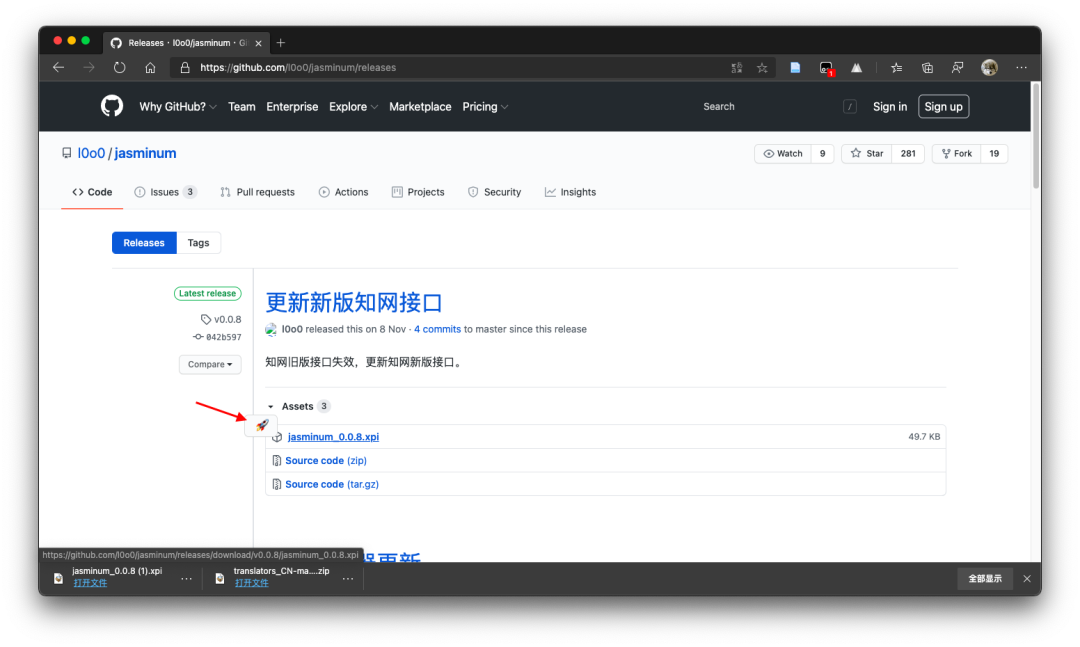Select the Releases button
Image resolution: width=1080 pixels, height=647 pixels.
(x=144, y=243)
